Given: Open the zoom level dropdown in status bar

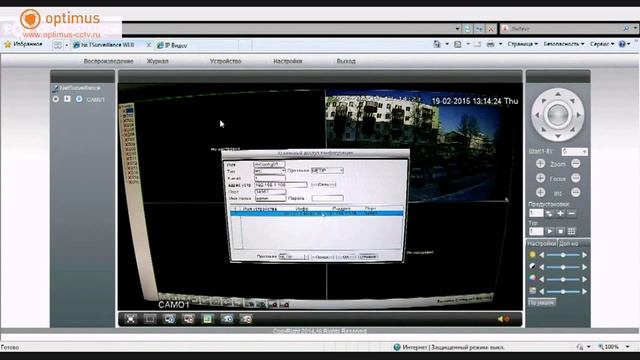Looking at the screenshot, I should point(627,347).
